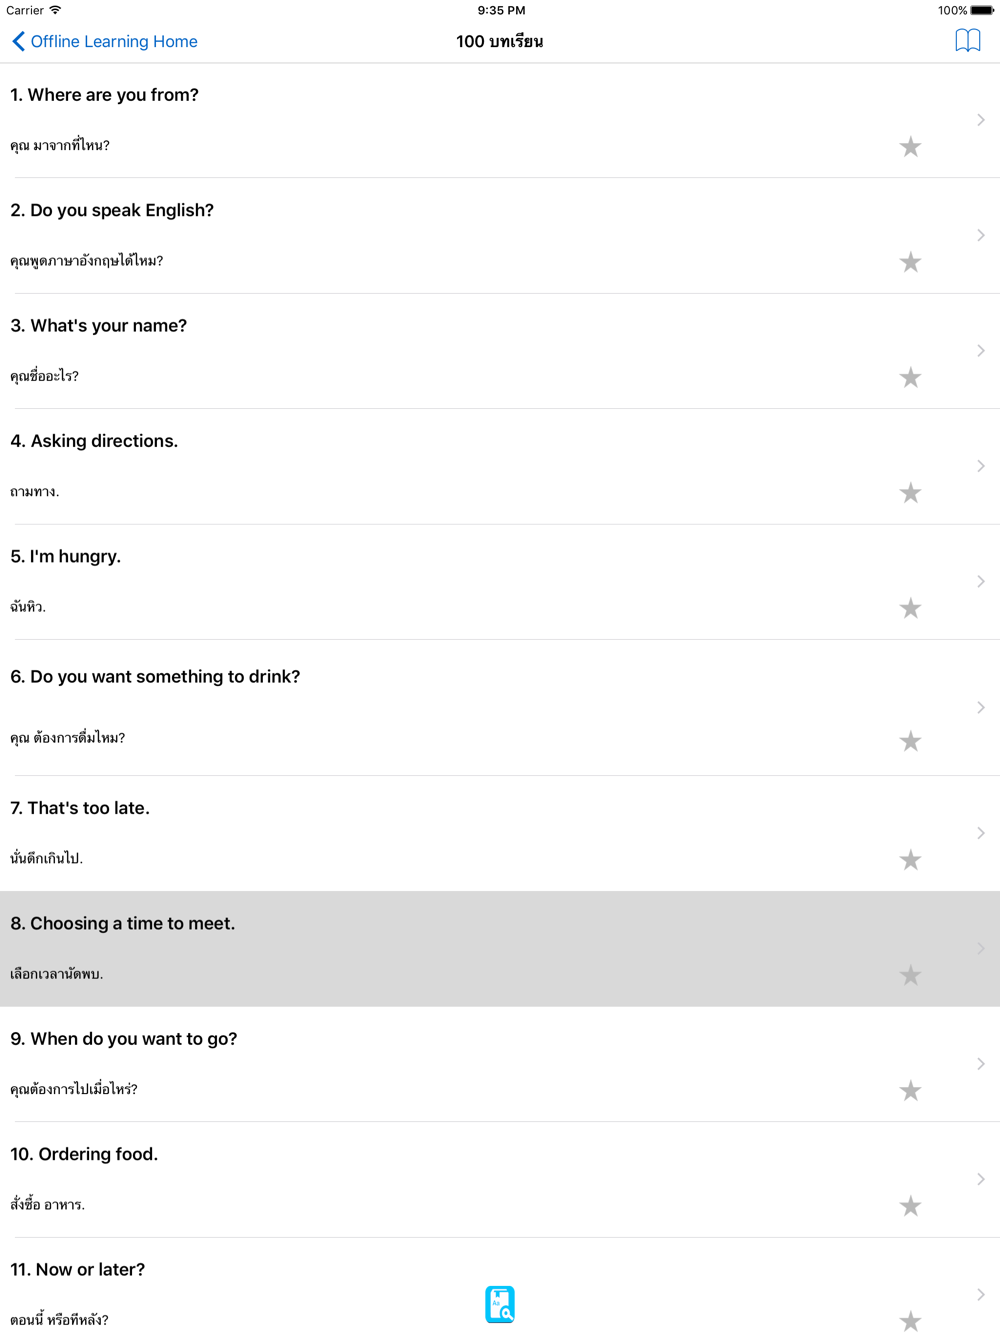Add "That's too late" to favorites
1000x1334 pixels.
pos(910,860)
